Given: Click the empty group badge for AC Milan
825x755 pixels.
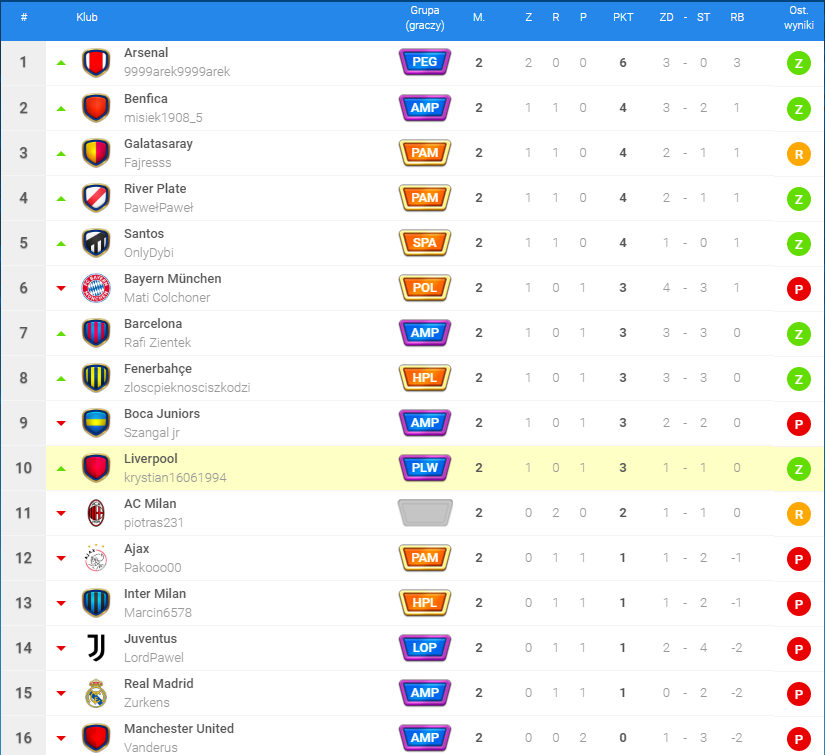Looking at the screenshot, I should 425,513.
